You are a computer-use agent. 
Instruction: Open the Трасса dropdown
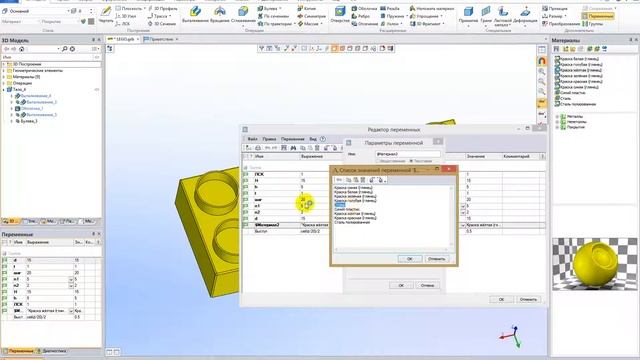(x=170, y=16)
